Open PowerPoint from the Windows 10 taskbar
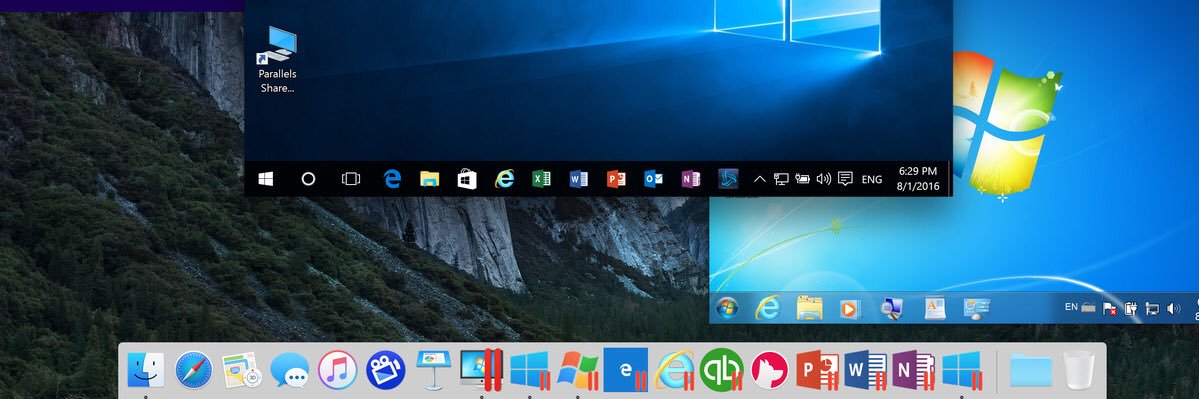The width and height of the screenshot is (1199, 399). [616, 179]
